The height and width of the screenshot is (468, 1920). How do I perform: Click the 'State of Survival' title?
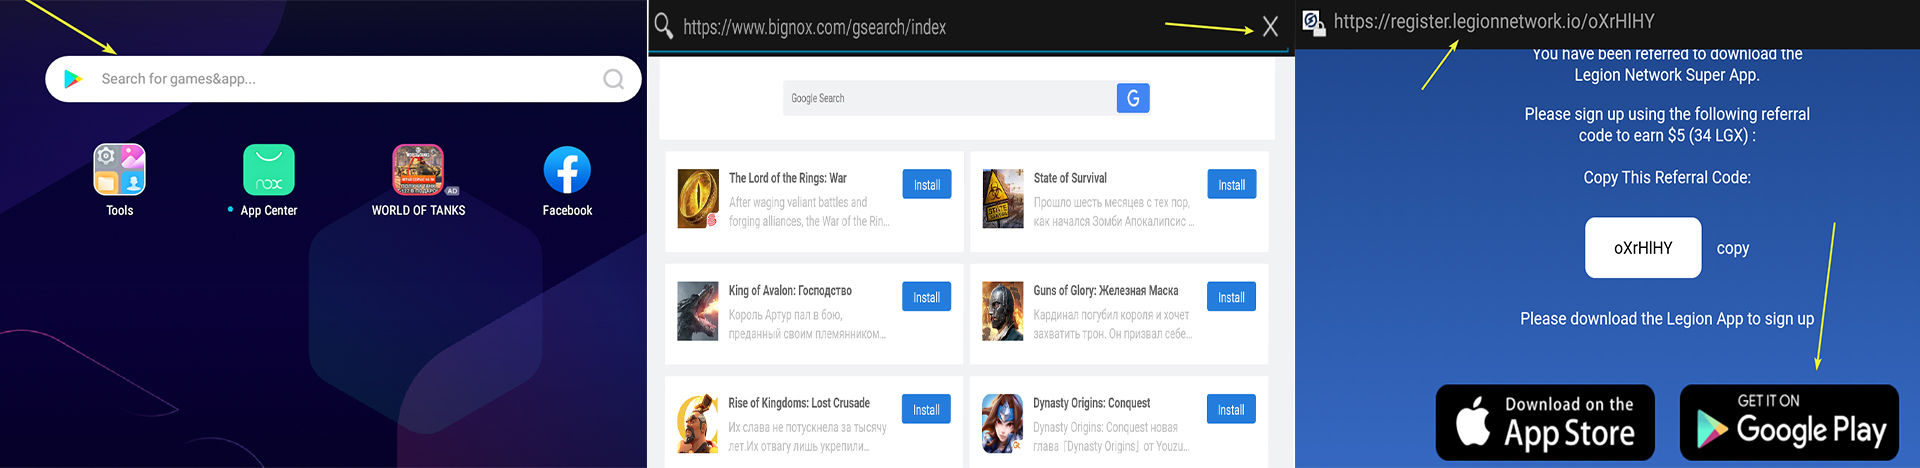click(1070, 178)
